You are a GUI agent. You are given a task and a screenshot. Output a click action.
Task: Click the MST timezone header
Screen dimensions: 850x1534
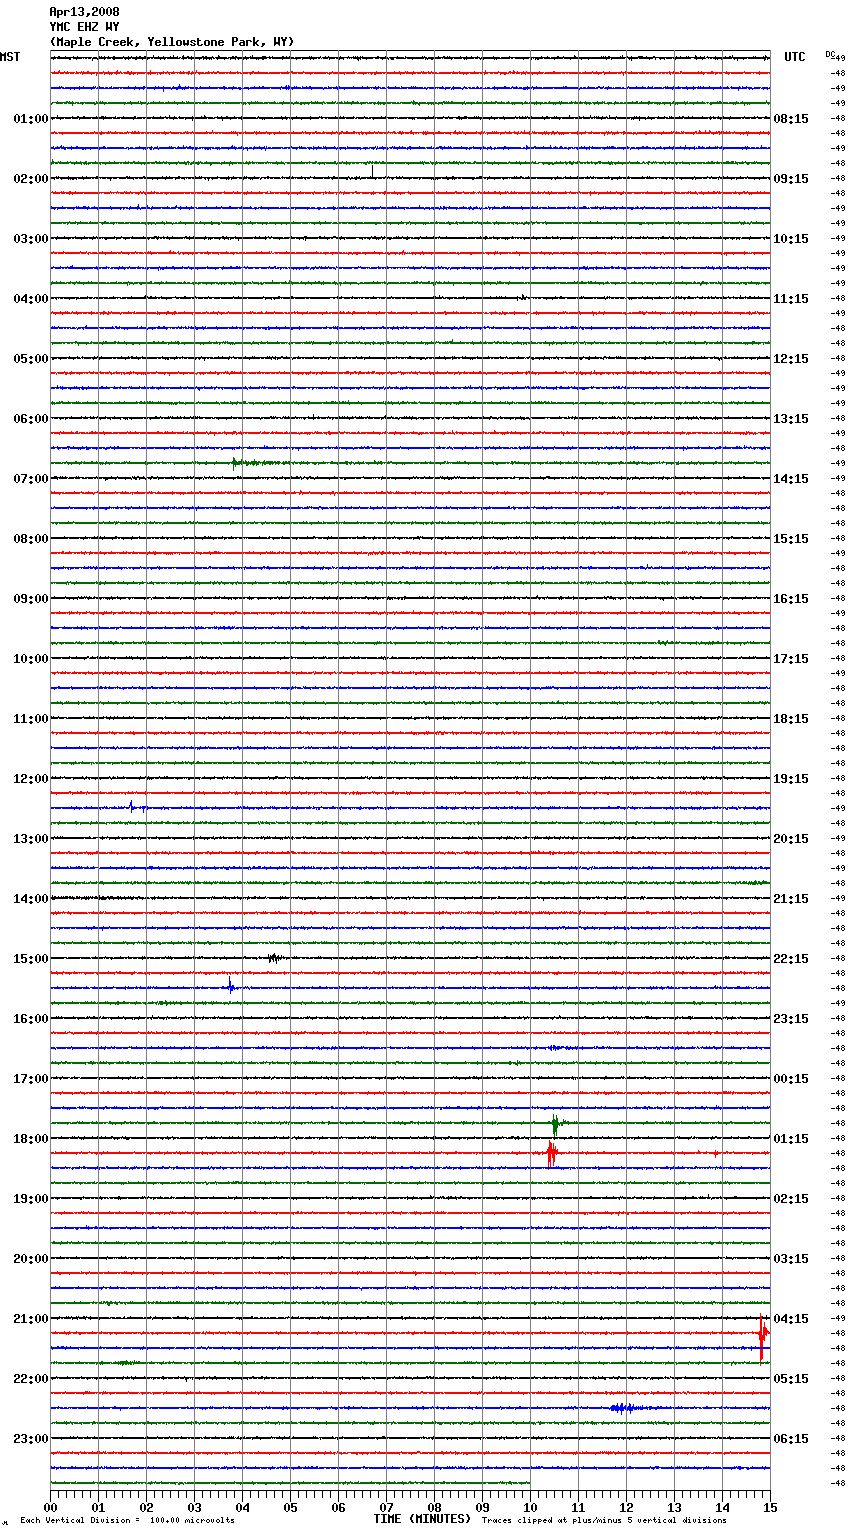[x=10, y=57]
